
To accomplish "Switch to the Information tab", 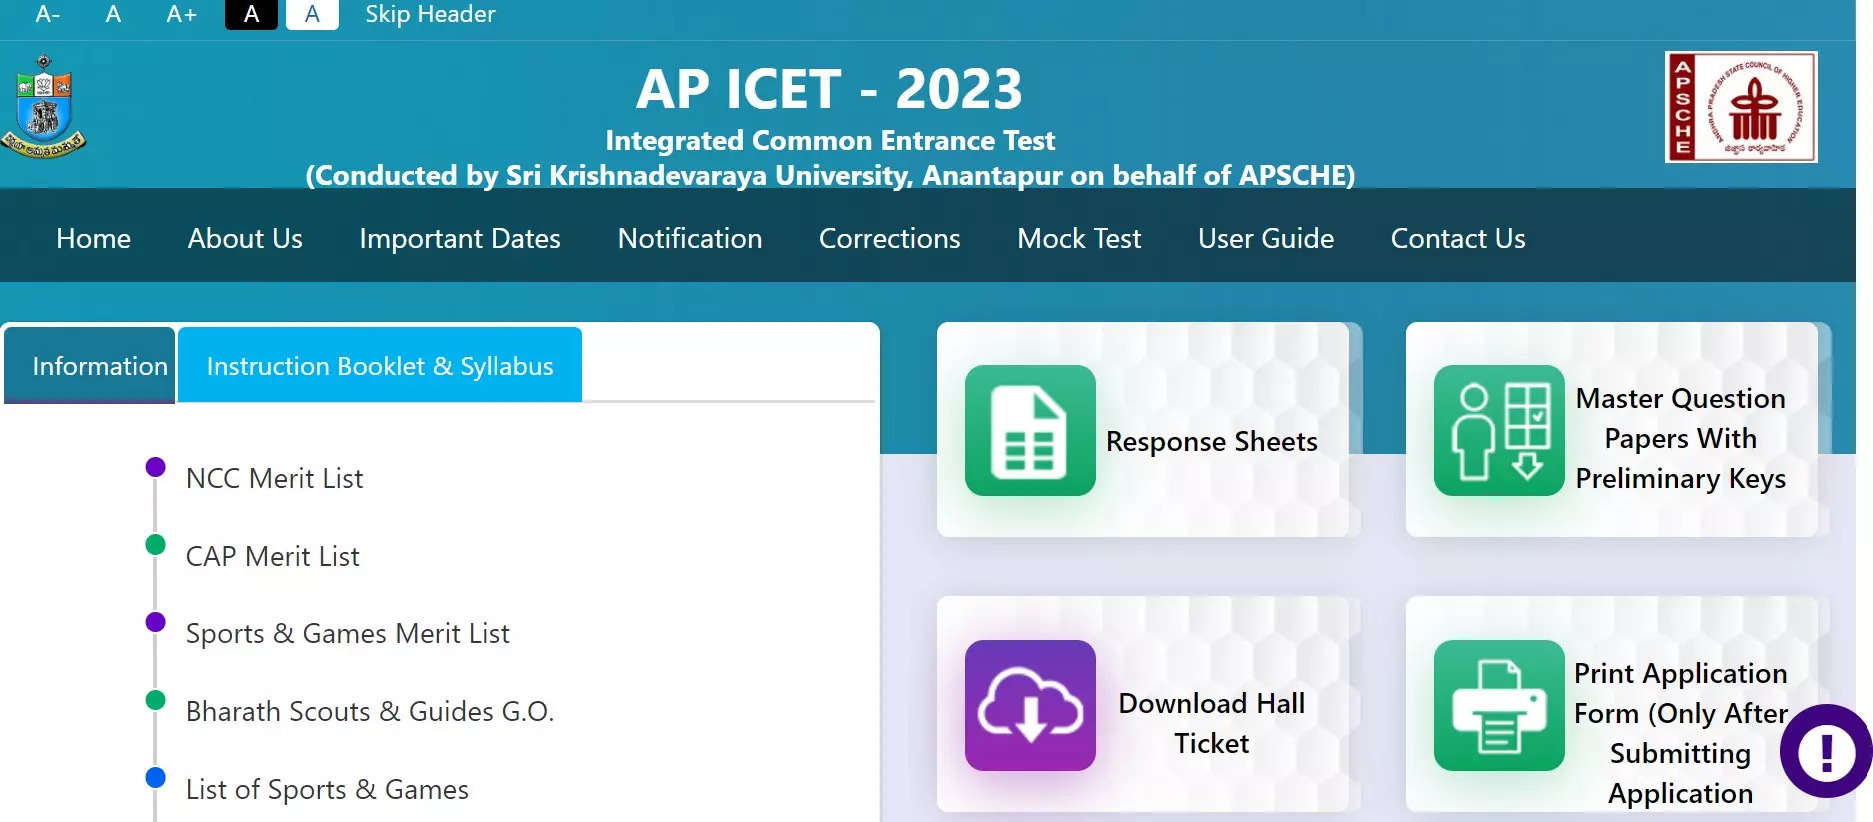I will [x=90, y=365].
